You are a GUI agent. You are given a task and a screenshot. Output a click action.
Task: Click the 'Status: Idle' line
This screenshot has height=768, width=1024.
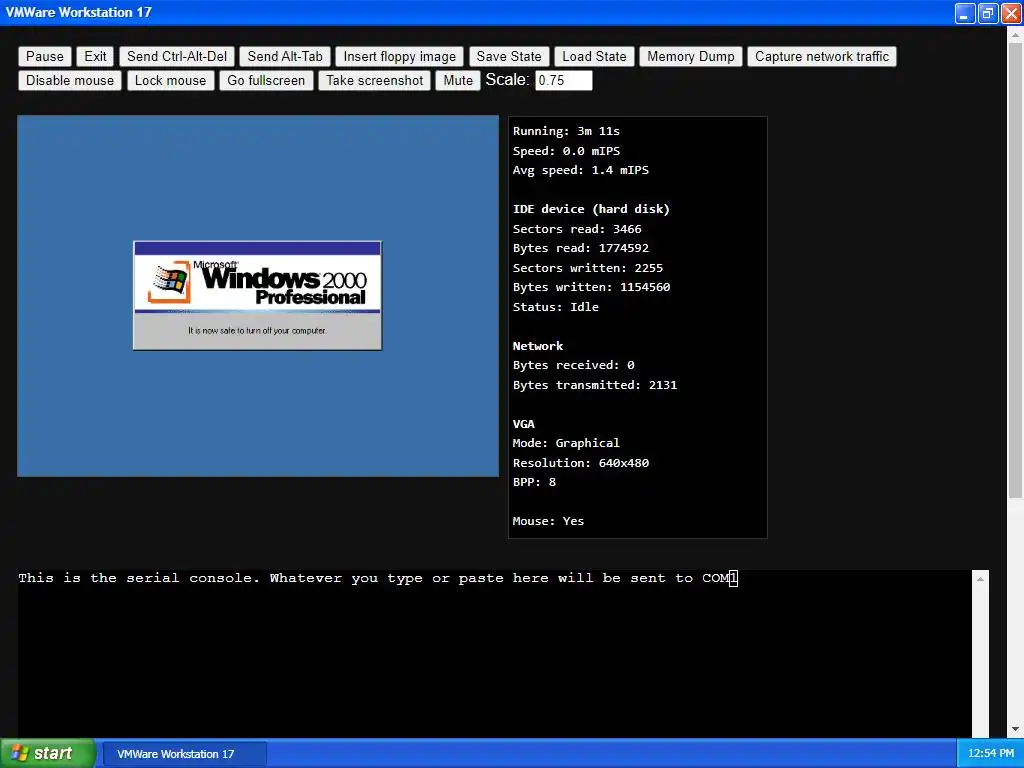(x=556, y=307)
